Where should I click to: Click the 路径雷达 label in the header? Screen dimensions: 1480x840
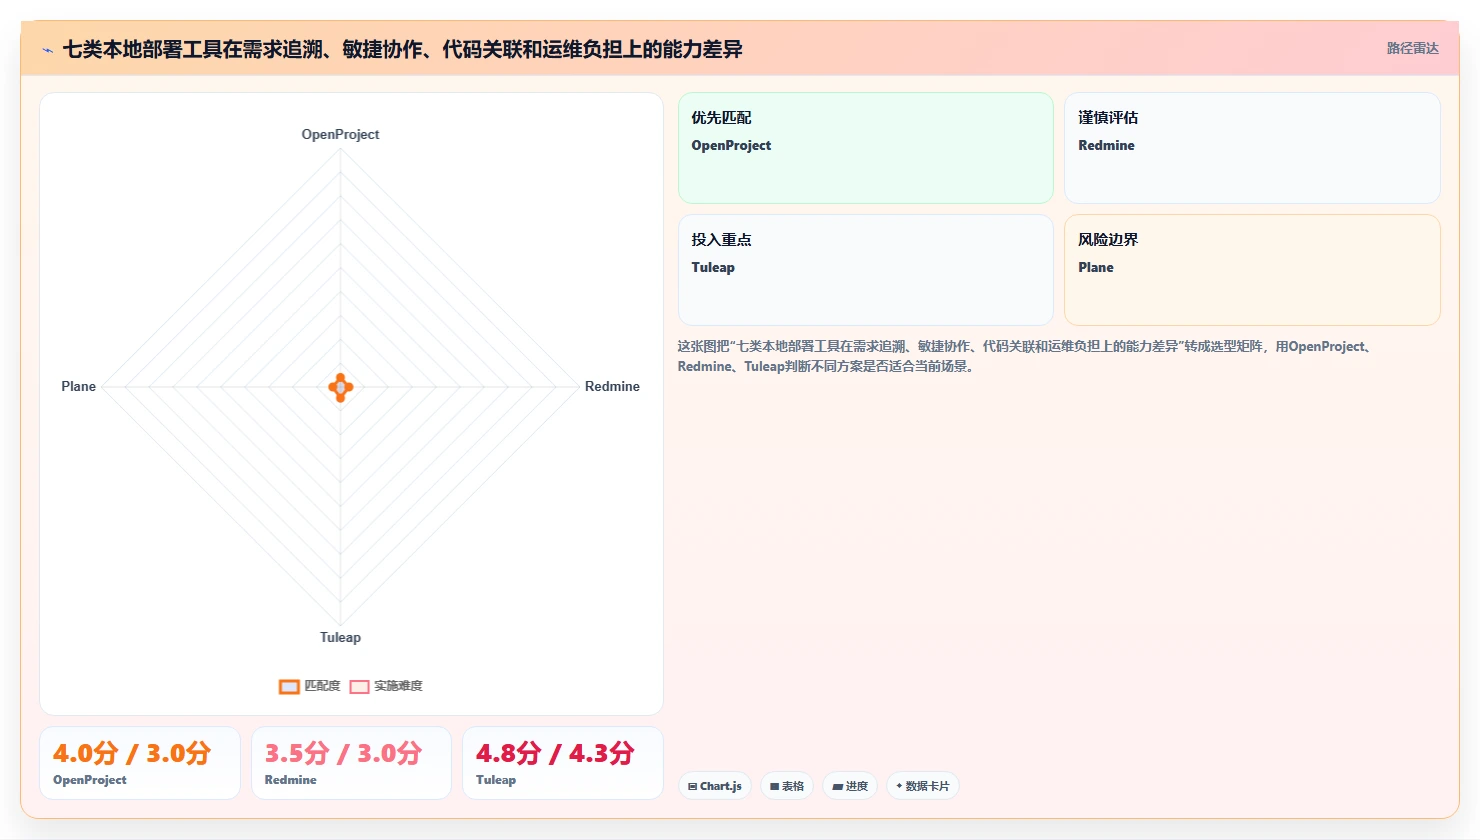point(1412,48)
